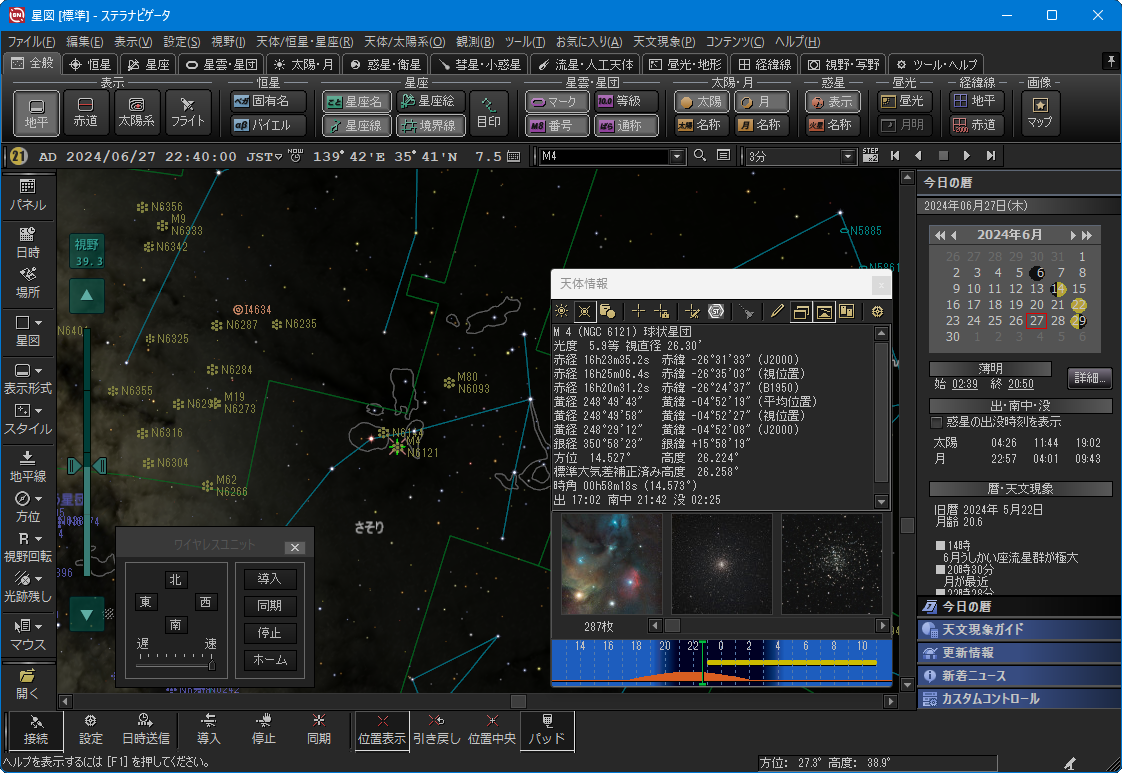
Task: Click the 詳細... button in calendar panel
Action: [1090, 378]
